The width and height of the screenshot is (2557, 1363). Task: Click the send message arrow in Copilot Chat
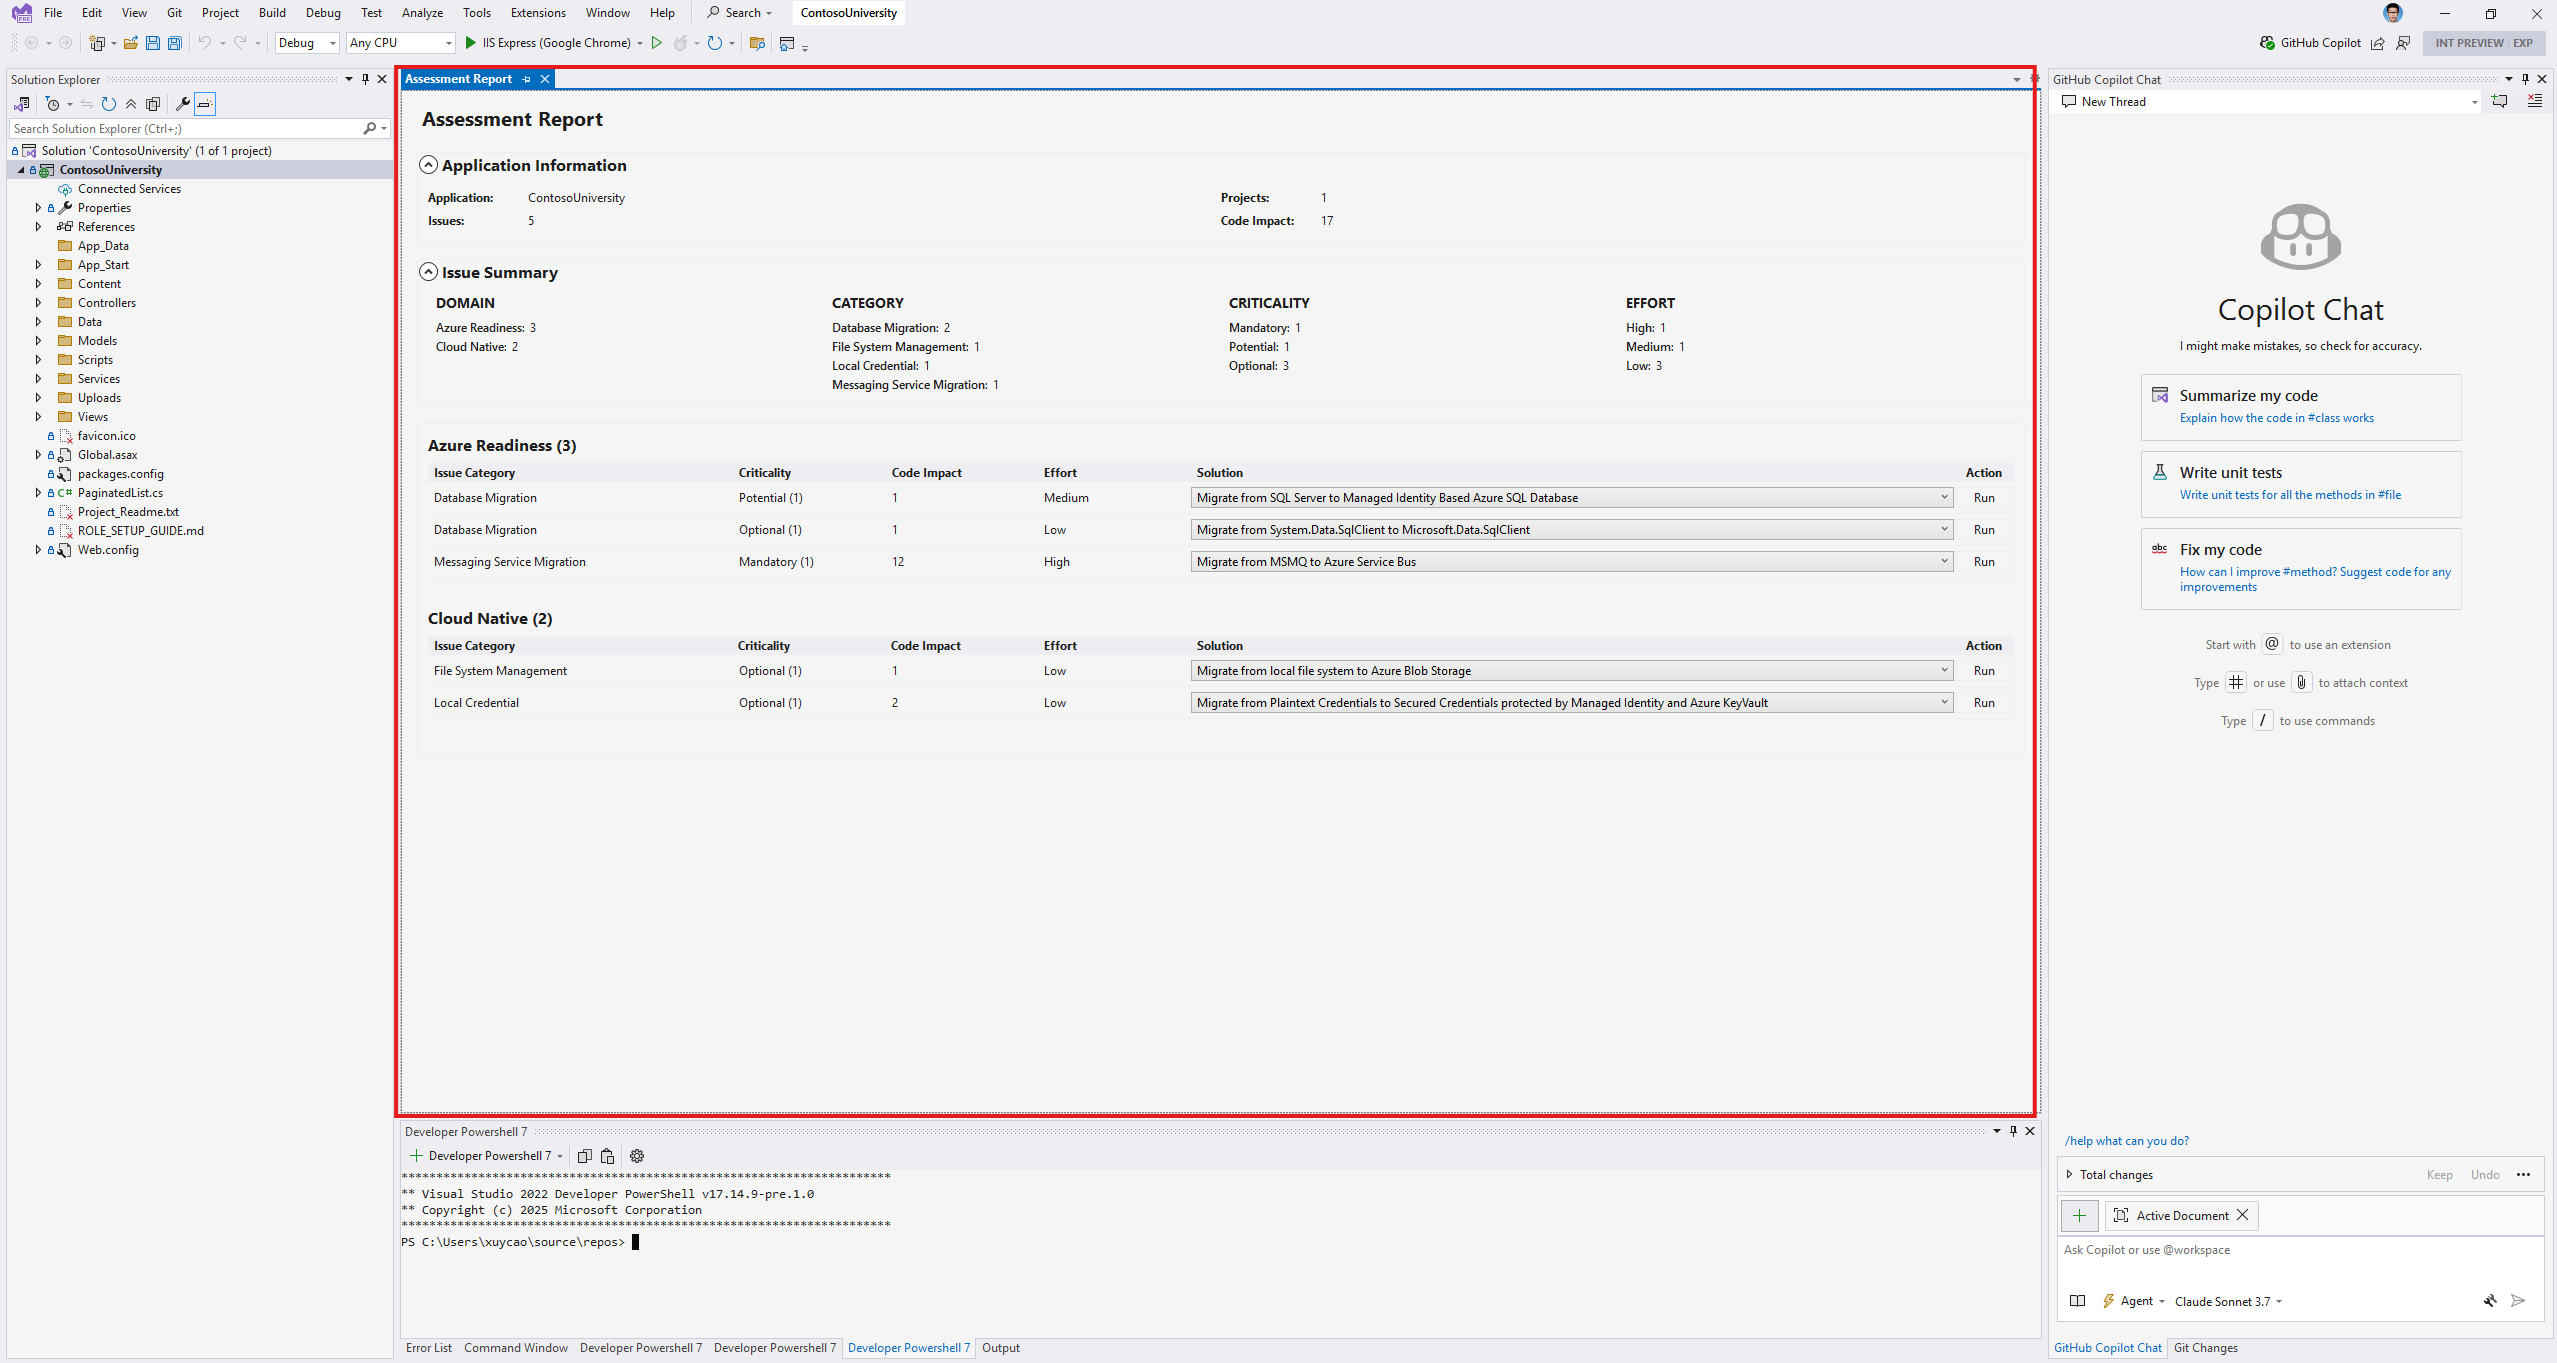2518,1301
